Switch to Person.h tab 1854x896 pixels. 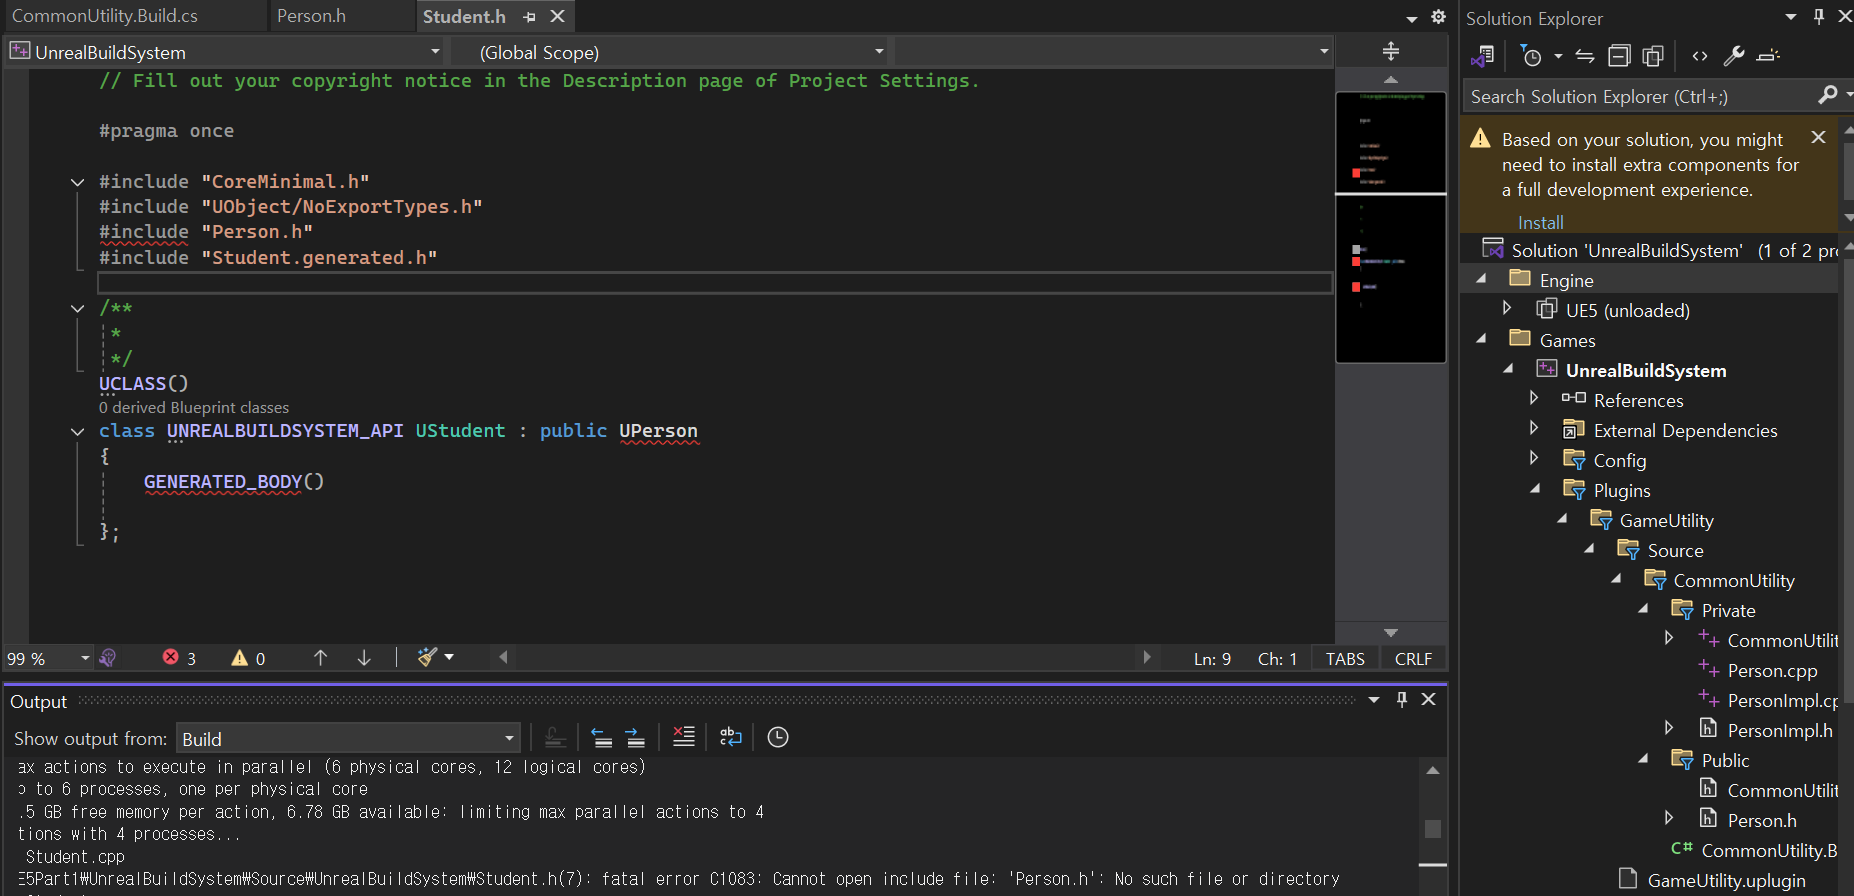[x=311, y=16]
